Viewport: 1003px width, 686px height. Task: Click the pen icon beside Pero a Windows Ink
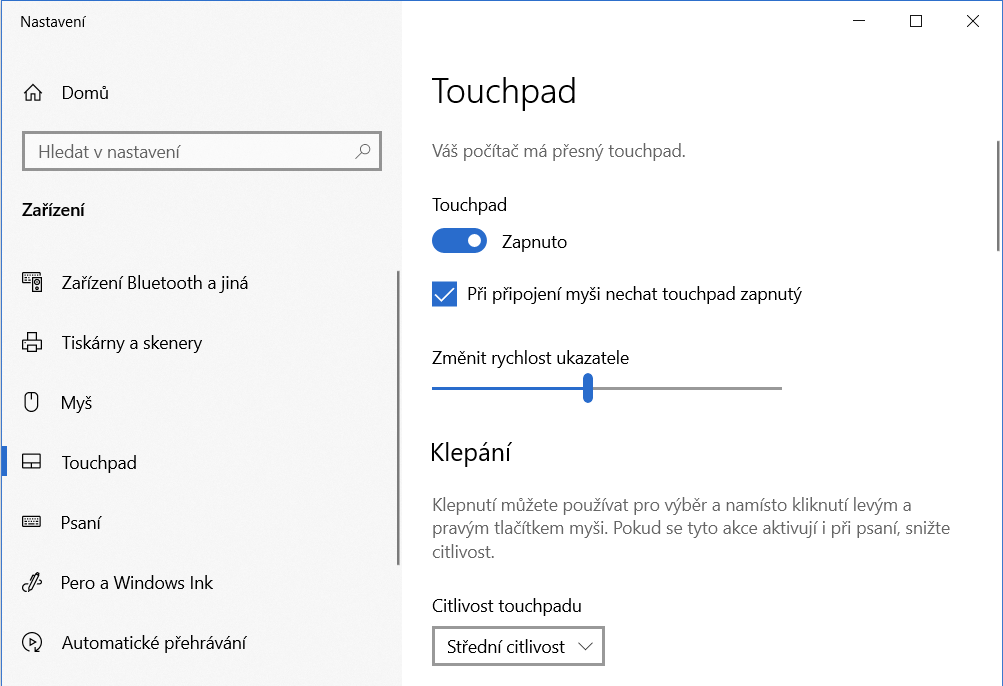pos(32,582)
